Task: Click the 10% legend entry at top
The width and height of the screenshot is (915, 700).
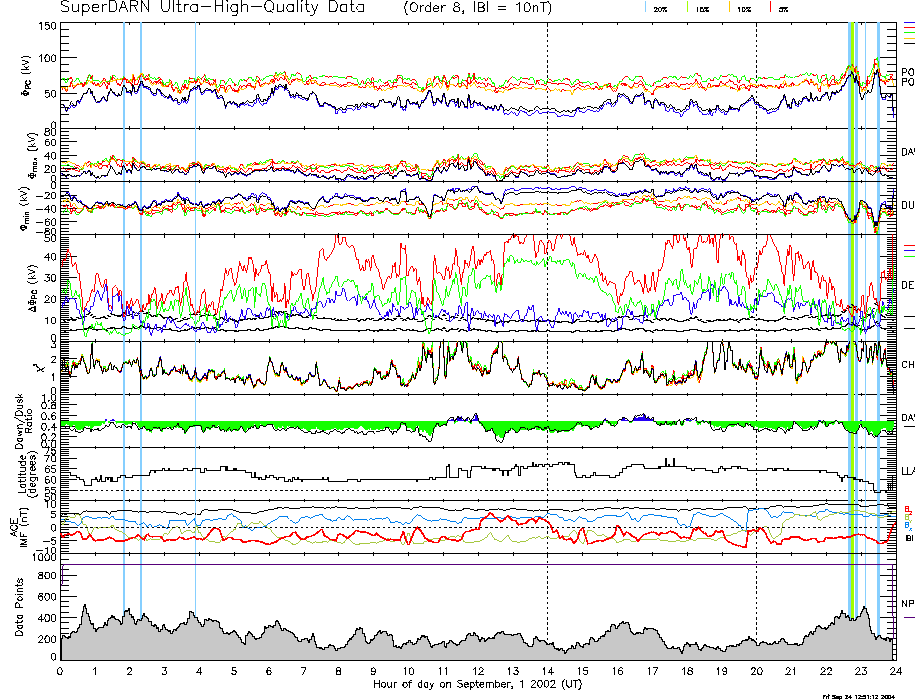Action: (742, 8)
